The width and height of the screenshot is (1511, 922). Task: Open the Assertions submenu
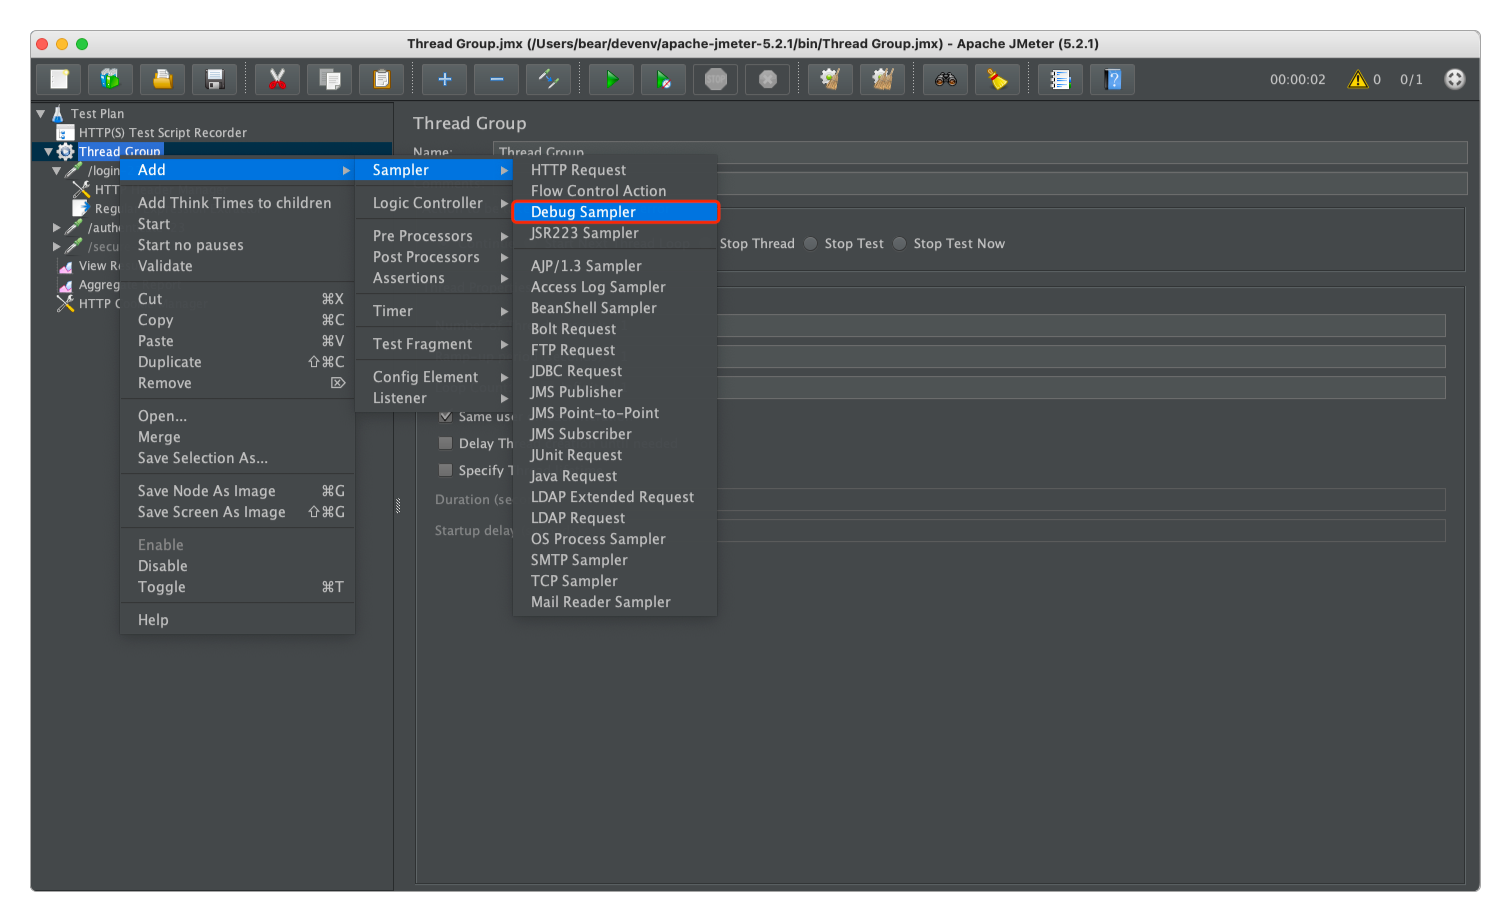(x=433, y=278)
